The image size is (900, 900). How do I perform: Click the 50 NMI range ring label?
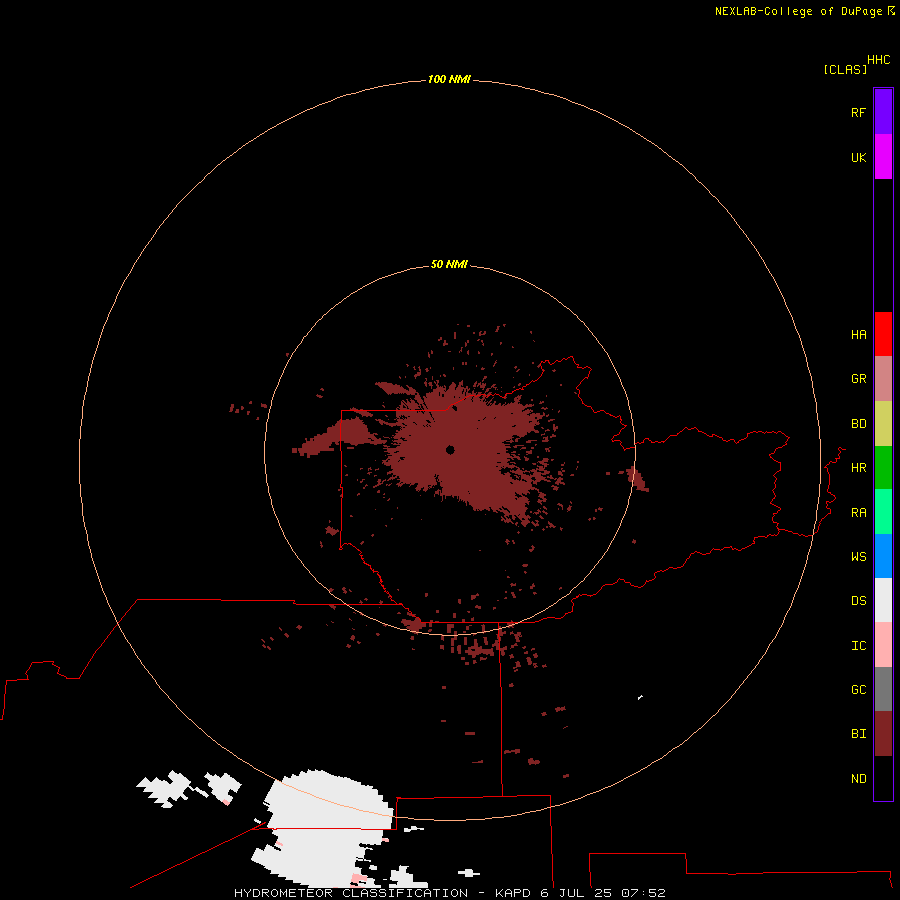click(x=449, y=264)
